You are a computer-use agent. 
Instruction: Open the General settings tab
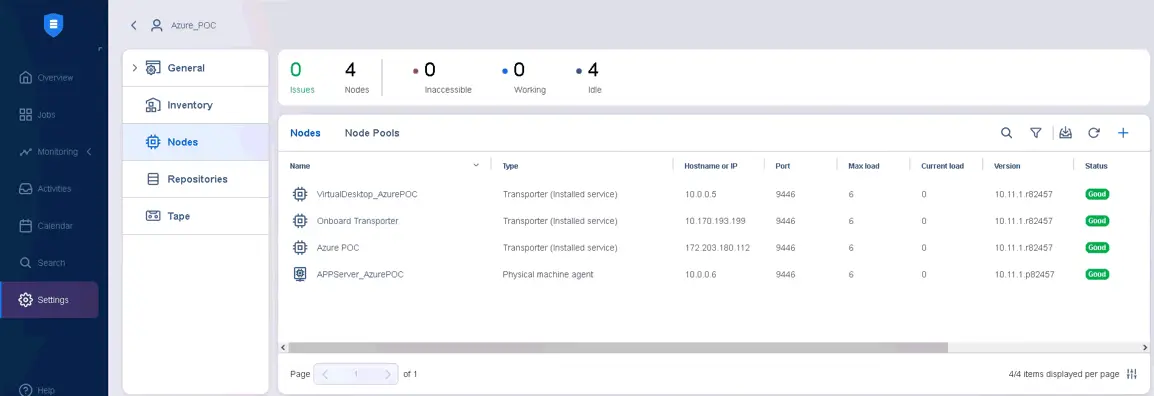click(x=195, y=68)
